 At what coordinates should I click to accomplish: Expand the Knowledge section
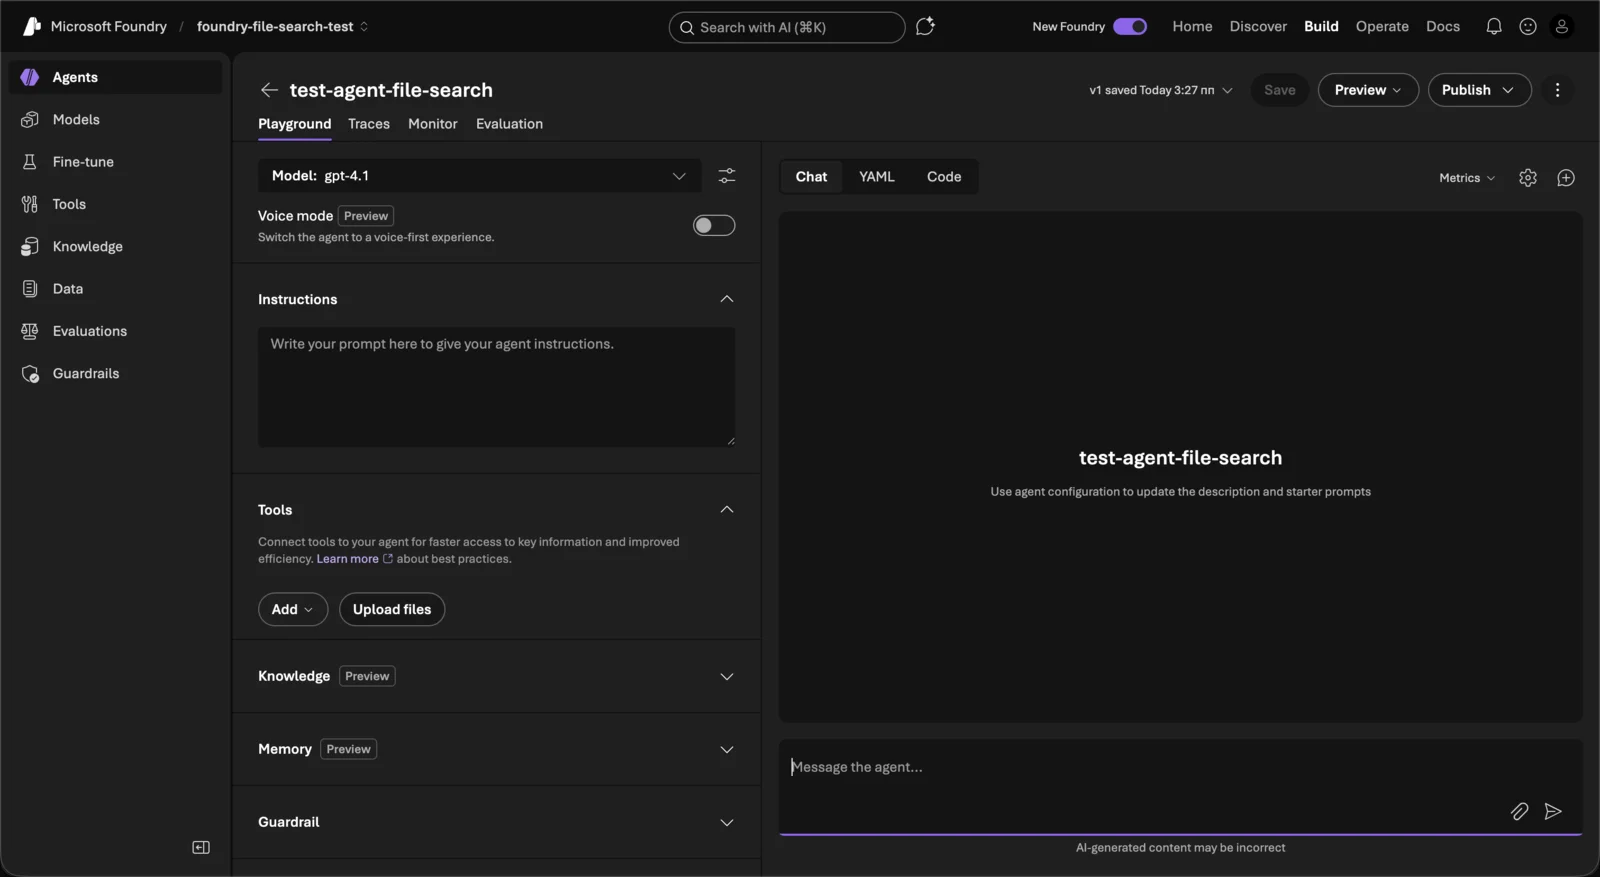(727, 677)
